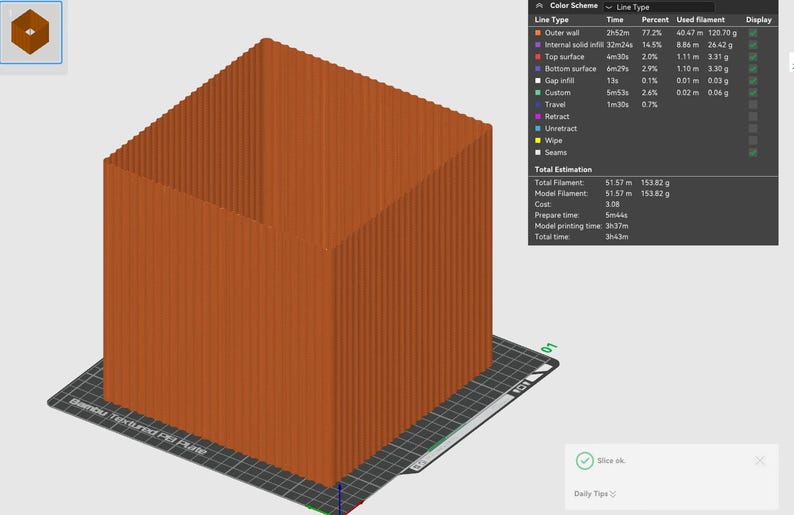Toggle Top surface display checkbox

753,57
